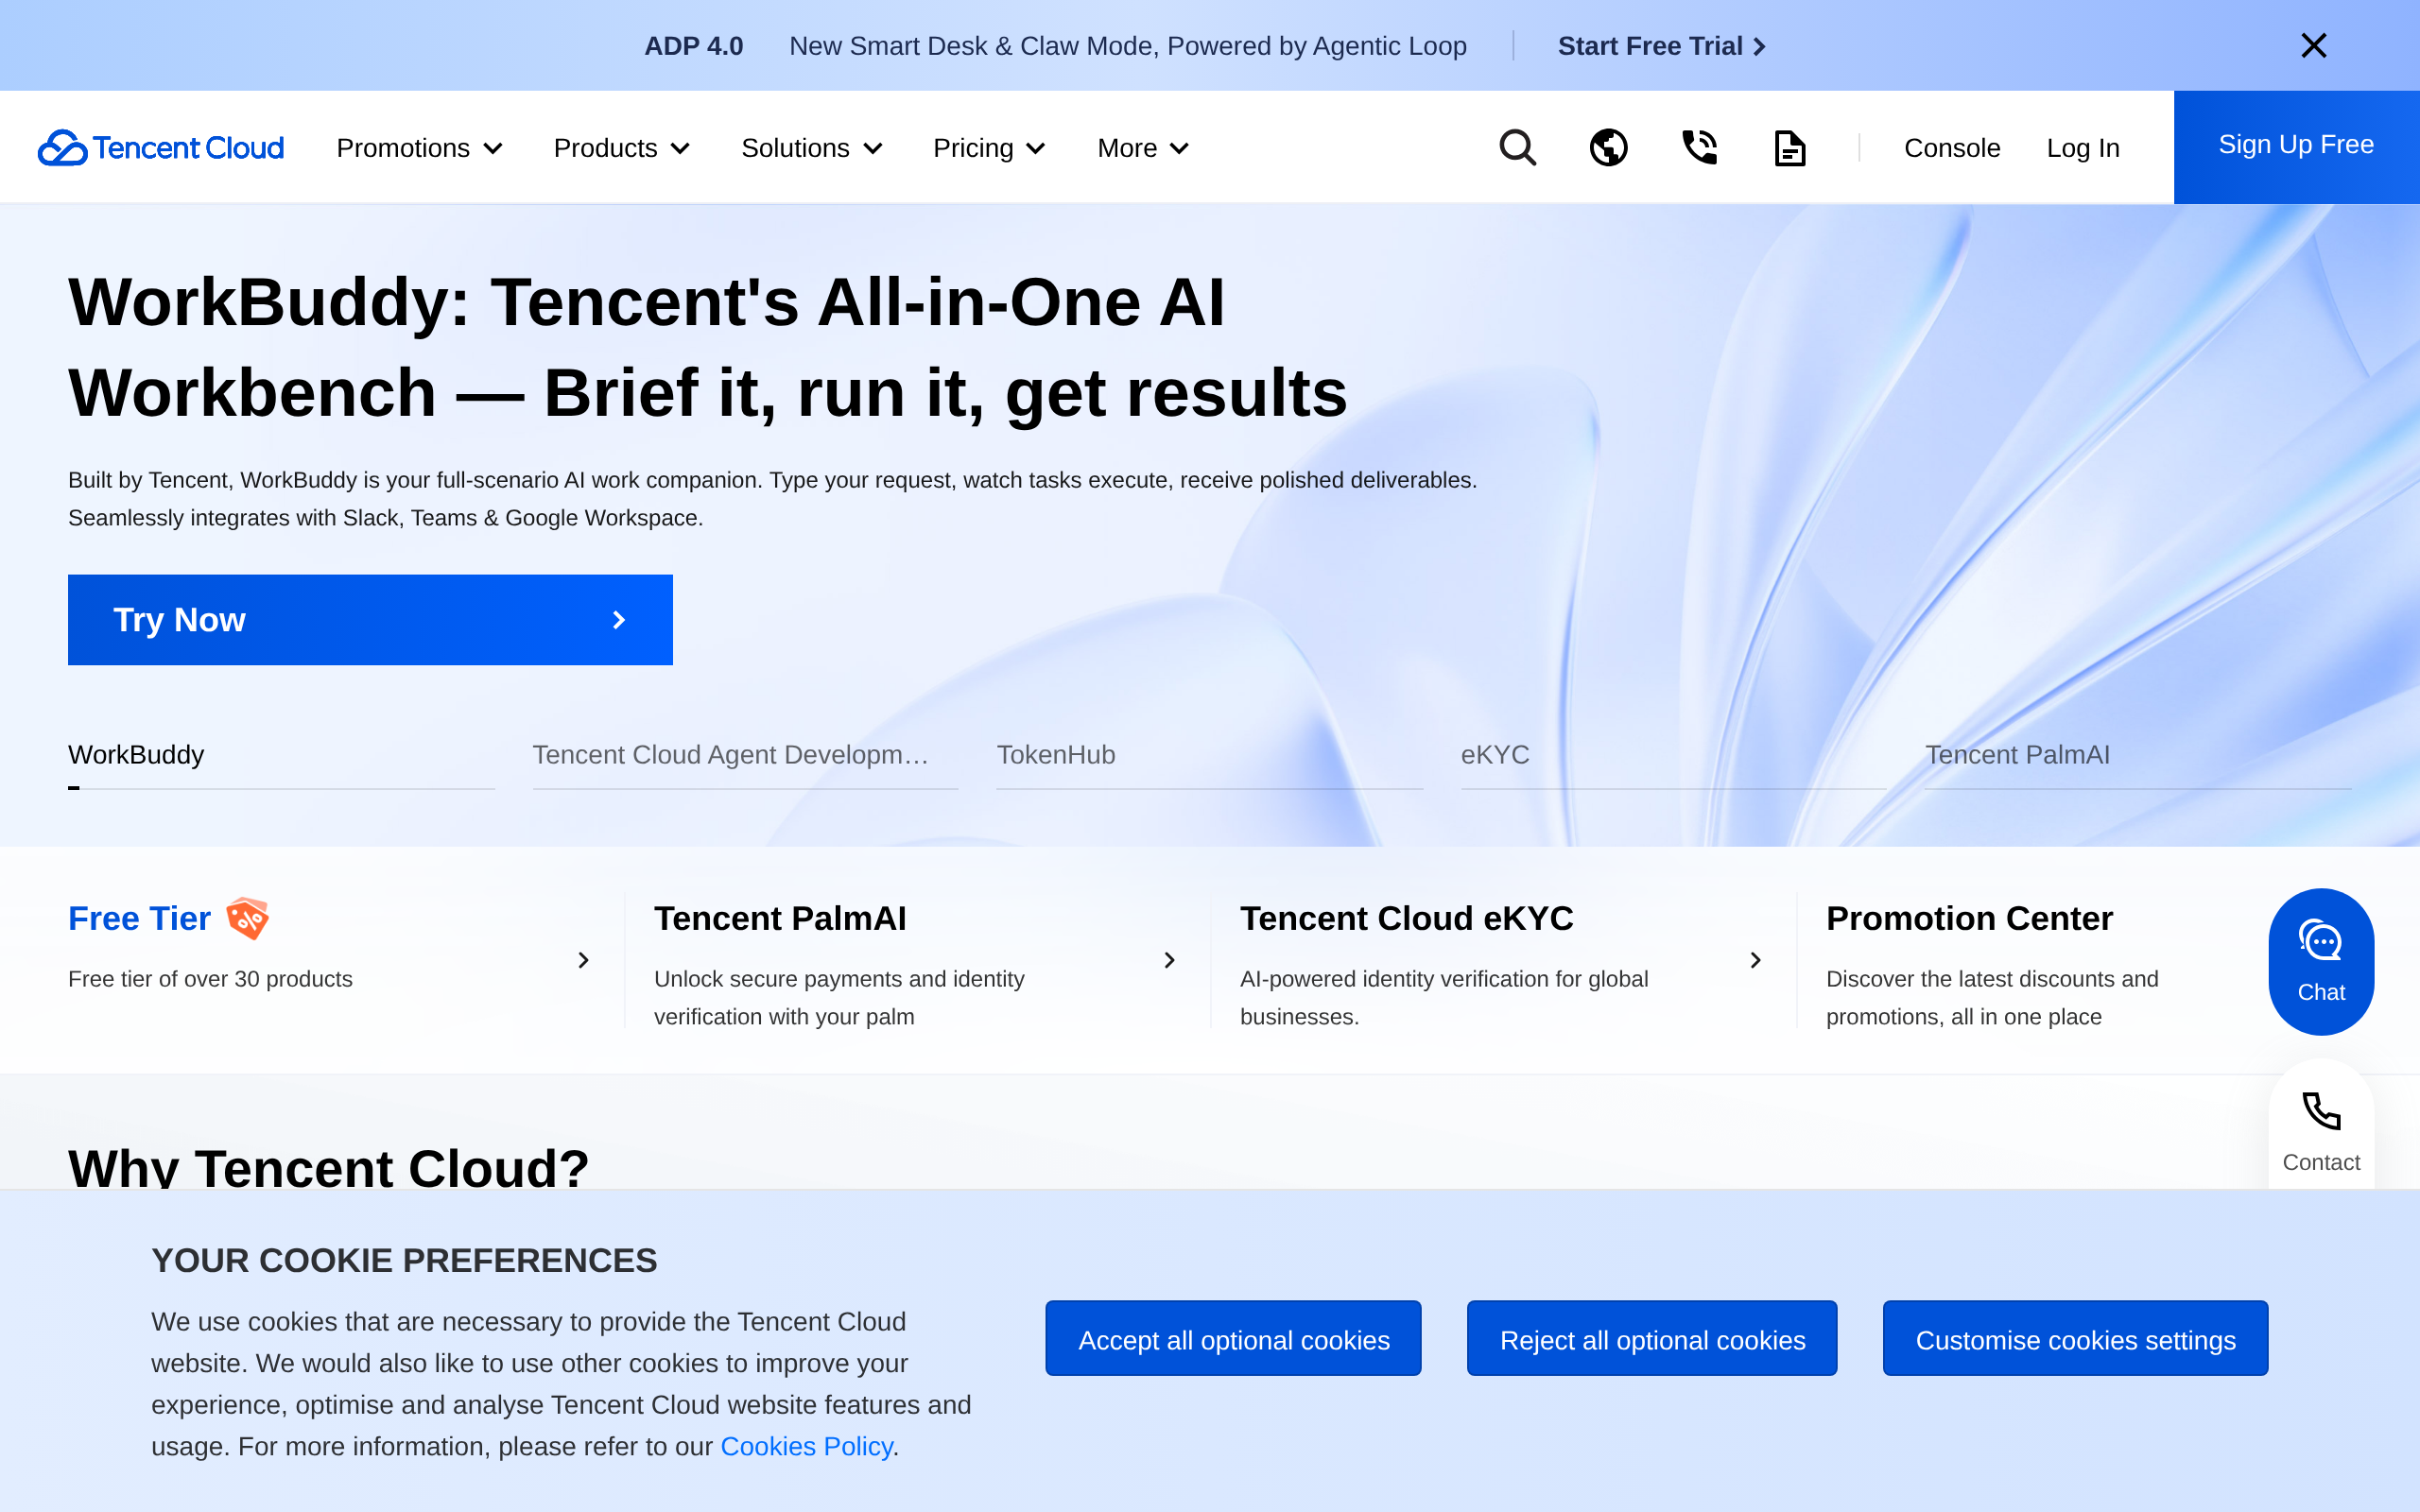Screen dimensions: 2420x1512
Task: Open the Tencent PalmAI card title
Action: tap(780, 918)
